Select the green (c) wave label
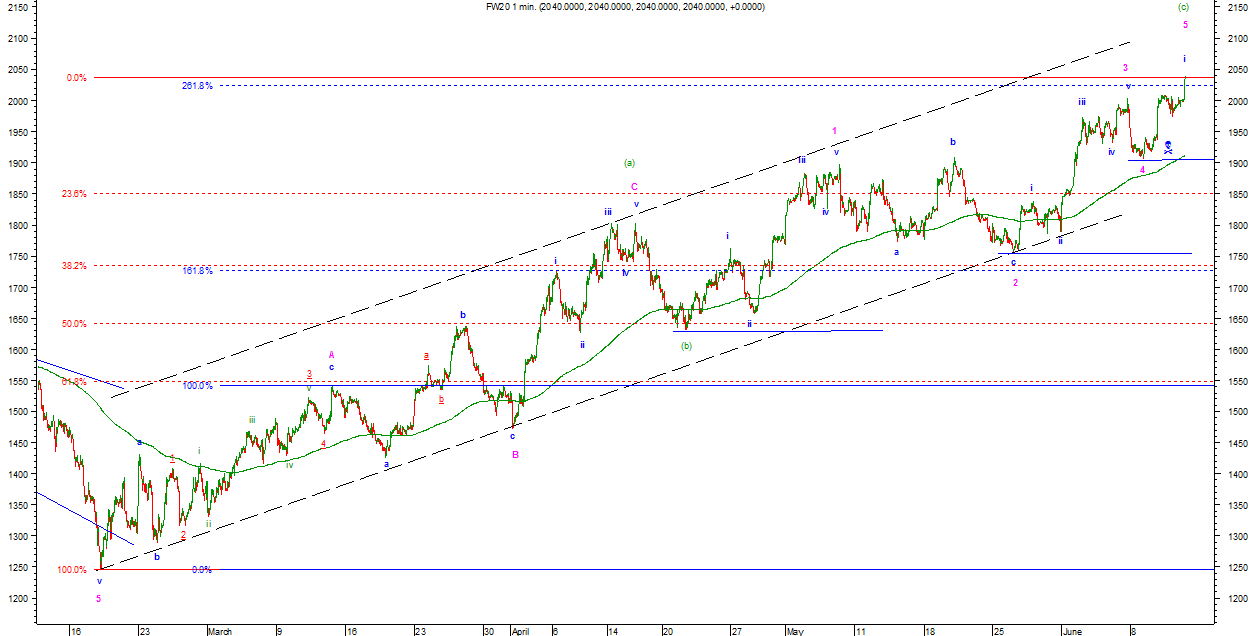This screenshot has width=1250, height=636. coord(1184,7)
